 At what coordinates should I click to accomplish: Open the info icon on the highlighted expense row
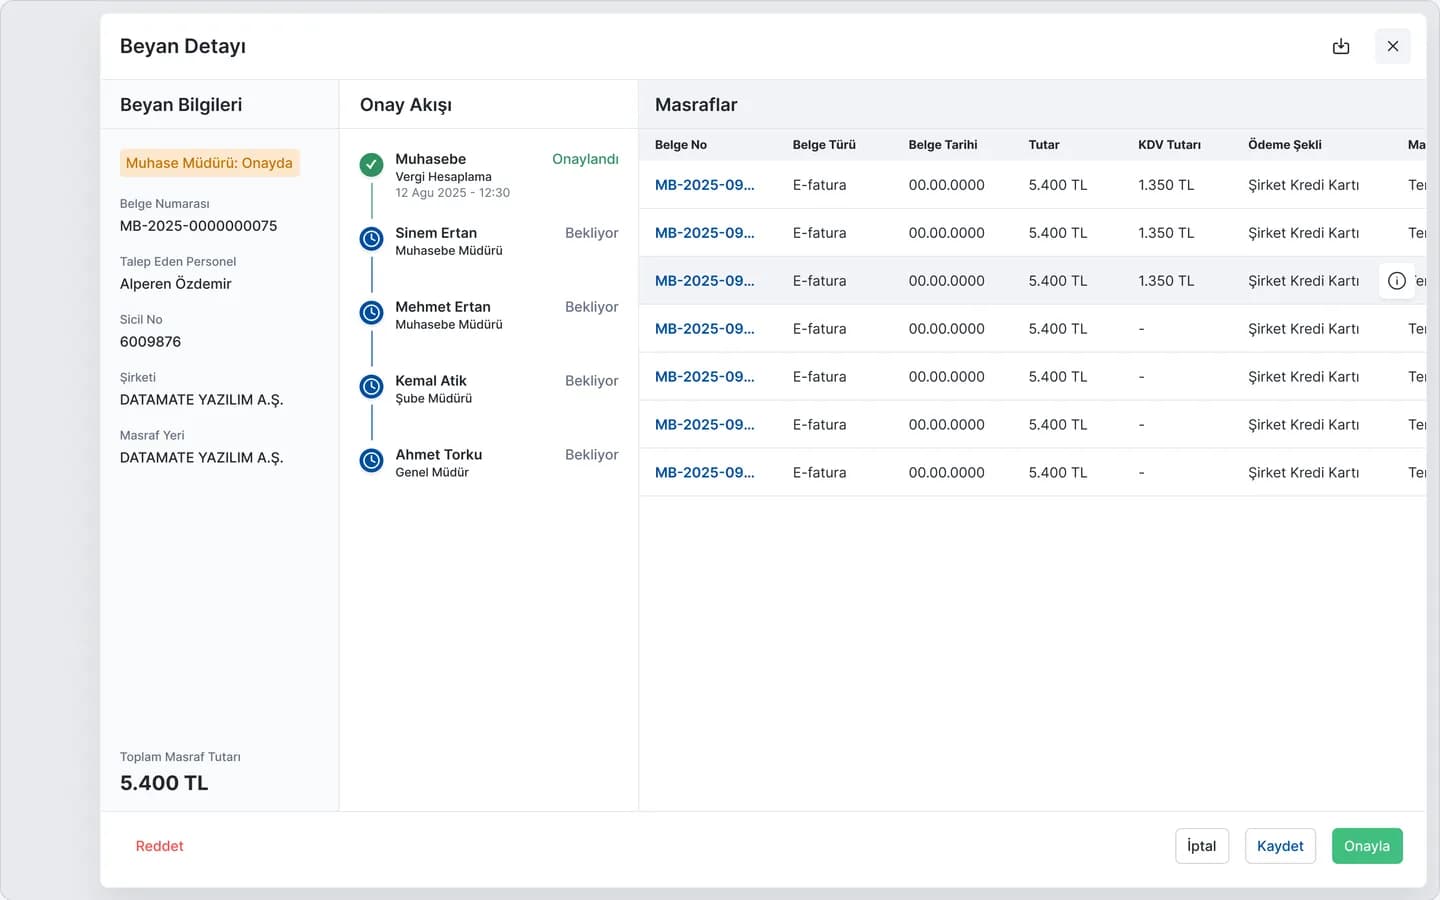(x=1397, y=281)
